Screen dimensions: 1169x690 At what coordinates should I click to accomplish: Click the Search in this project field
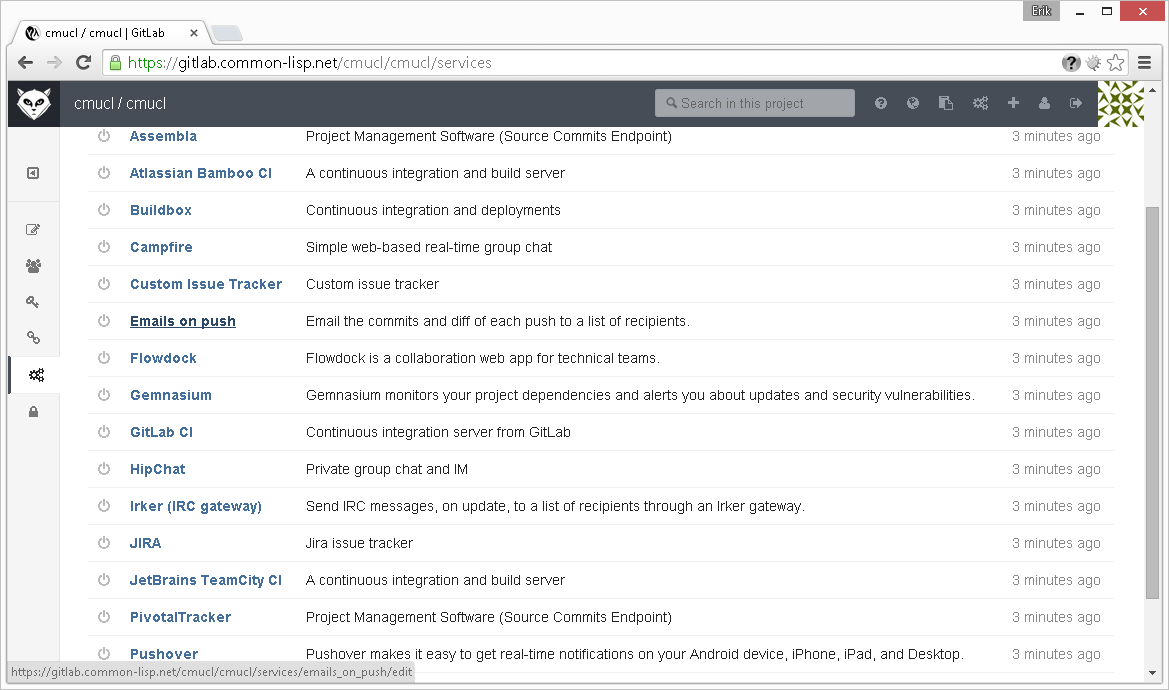point(755,103)
